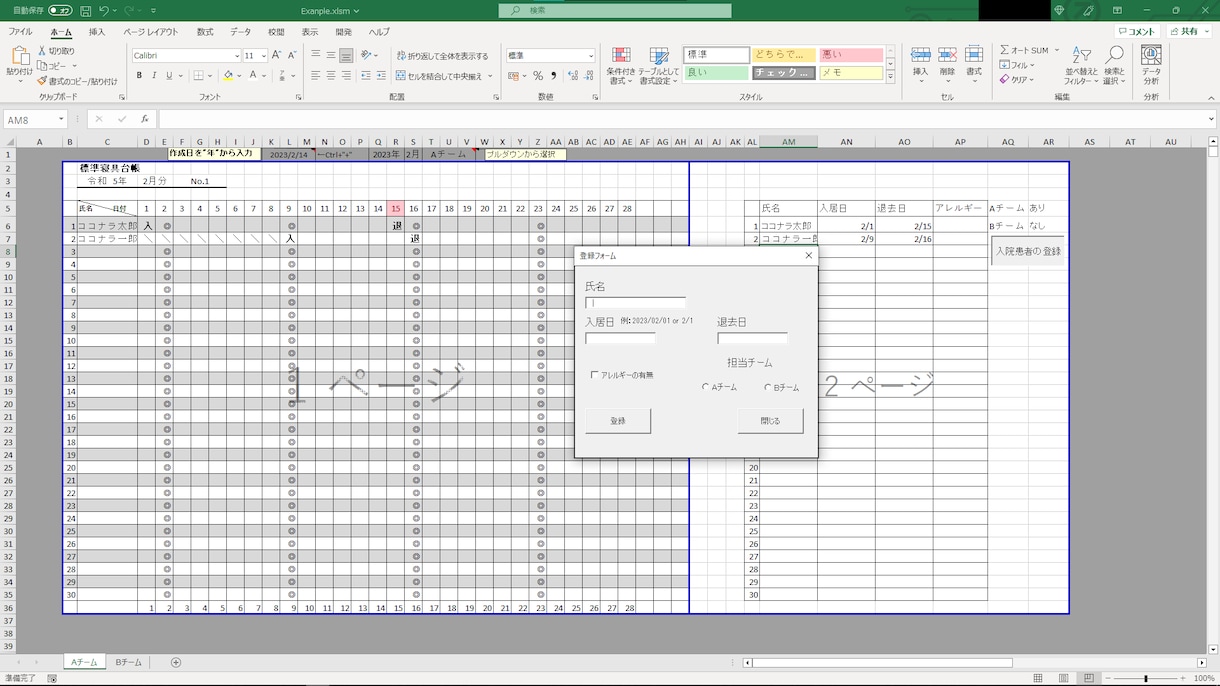Toggle bold formatting in the ribbon
The image size is (1220, 686).
click(139, 76)
